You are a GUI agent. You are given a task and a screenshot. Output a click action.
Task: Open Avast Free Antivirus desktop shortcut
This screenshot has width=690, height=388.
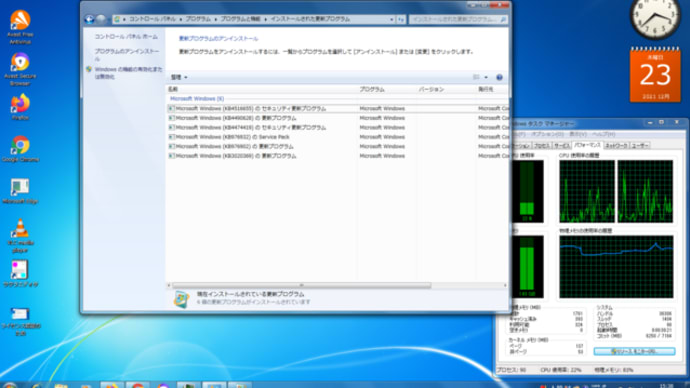tap(20, 27)
